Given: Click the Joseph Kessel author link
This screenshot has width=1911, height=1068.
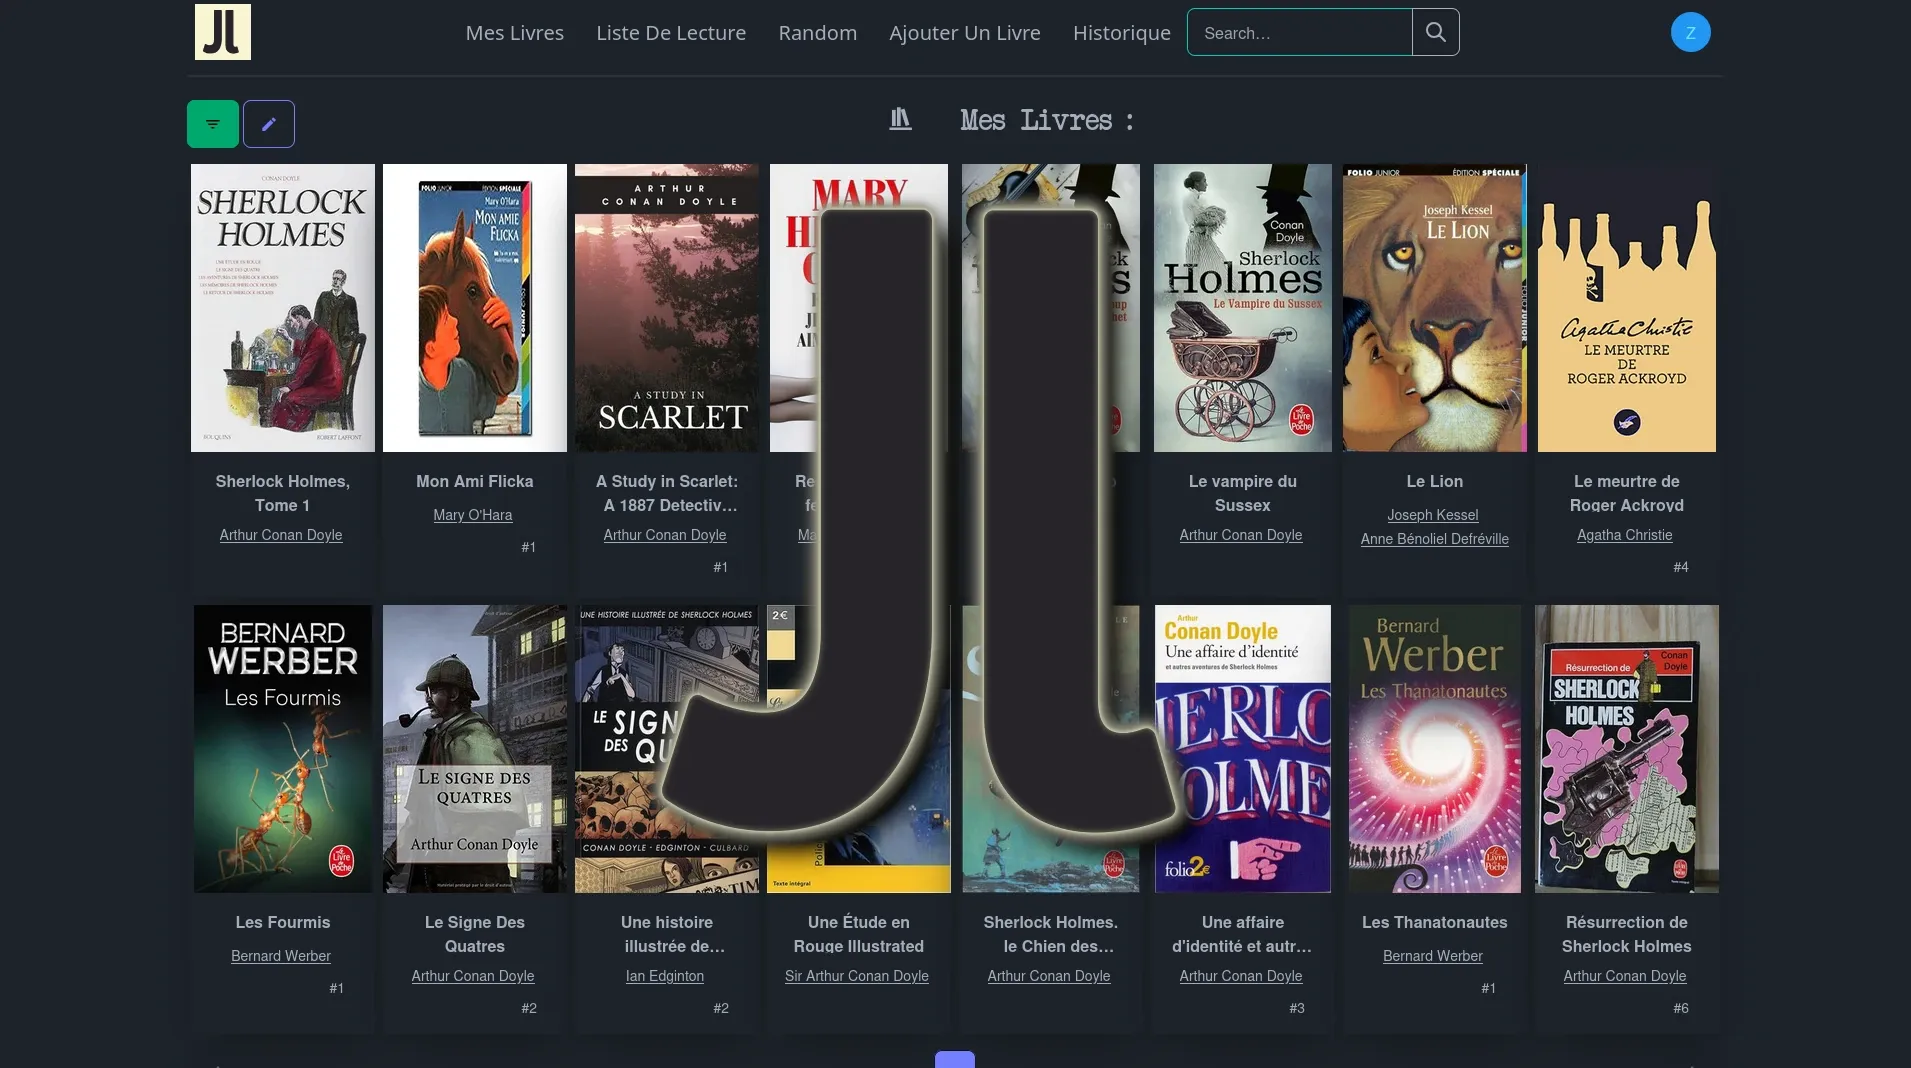Looking at the screenshot, I should [x=1432, y=515].
